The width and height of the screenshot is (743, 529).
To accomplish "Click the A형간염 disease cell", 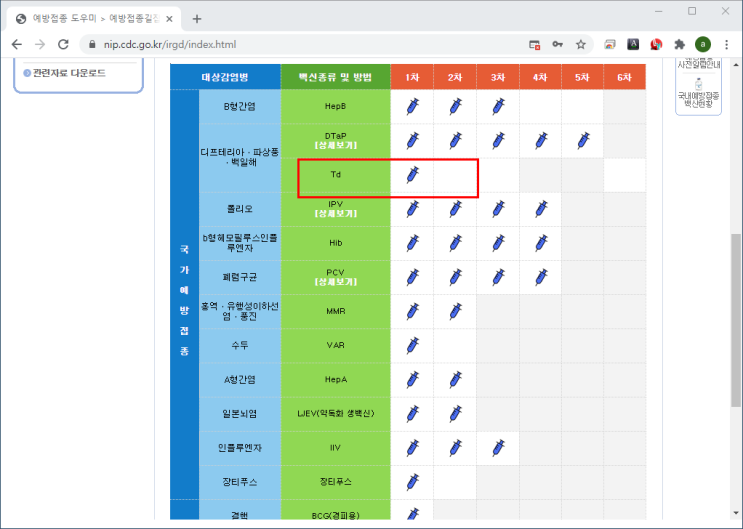I will pyautogui.click(x=240, y=380).
